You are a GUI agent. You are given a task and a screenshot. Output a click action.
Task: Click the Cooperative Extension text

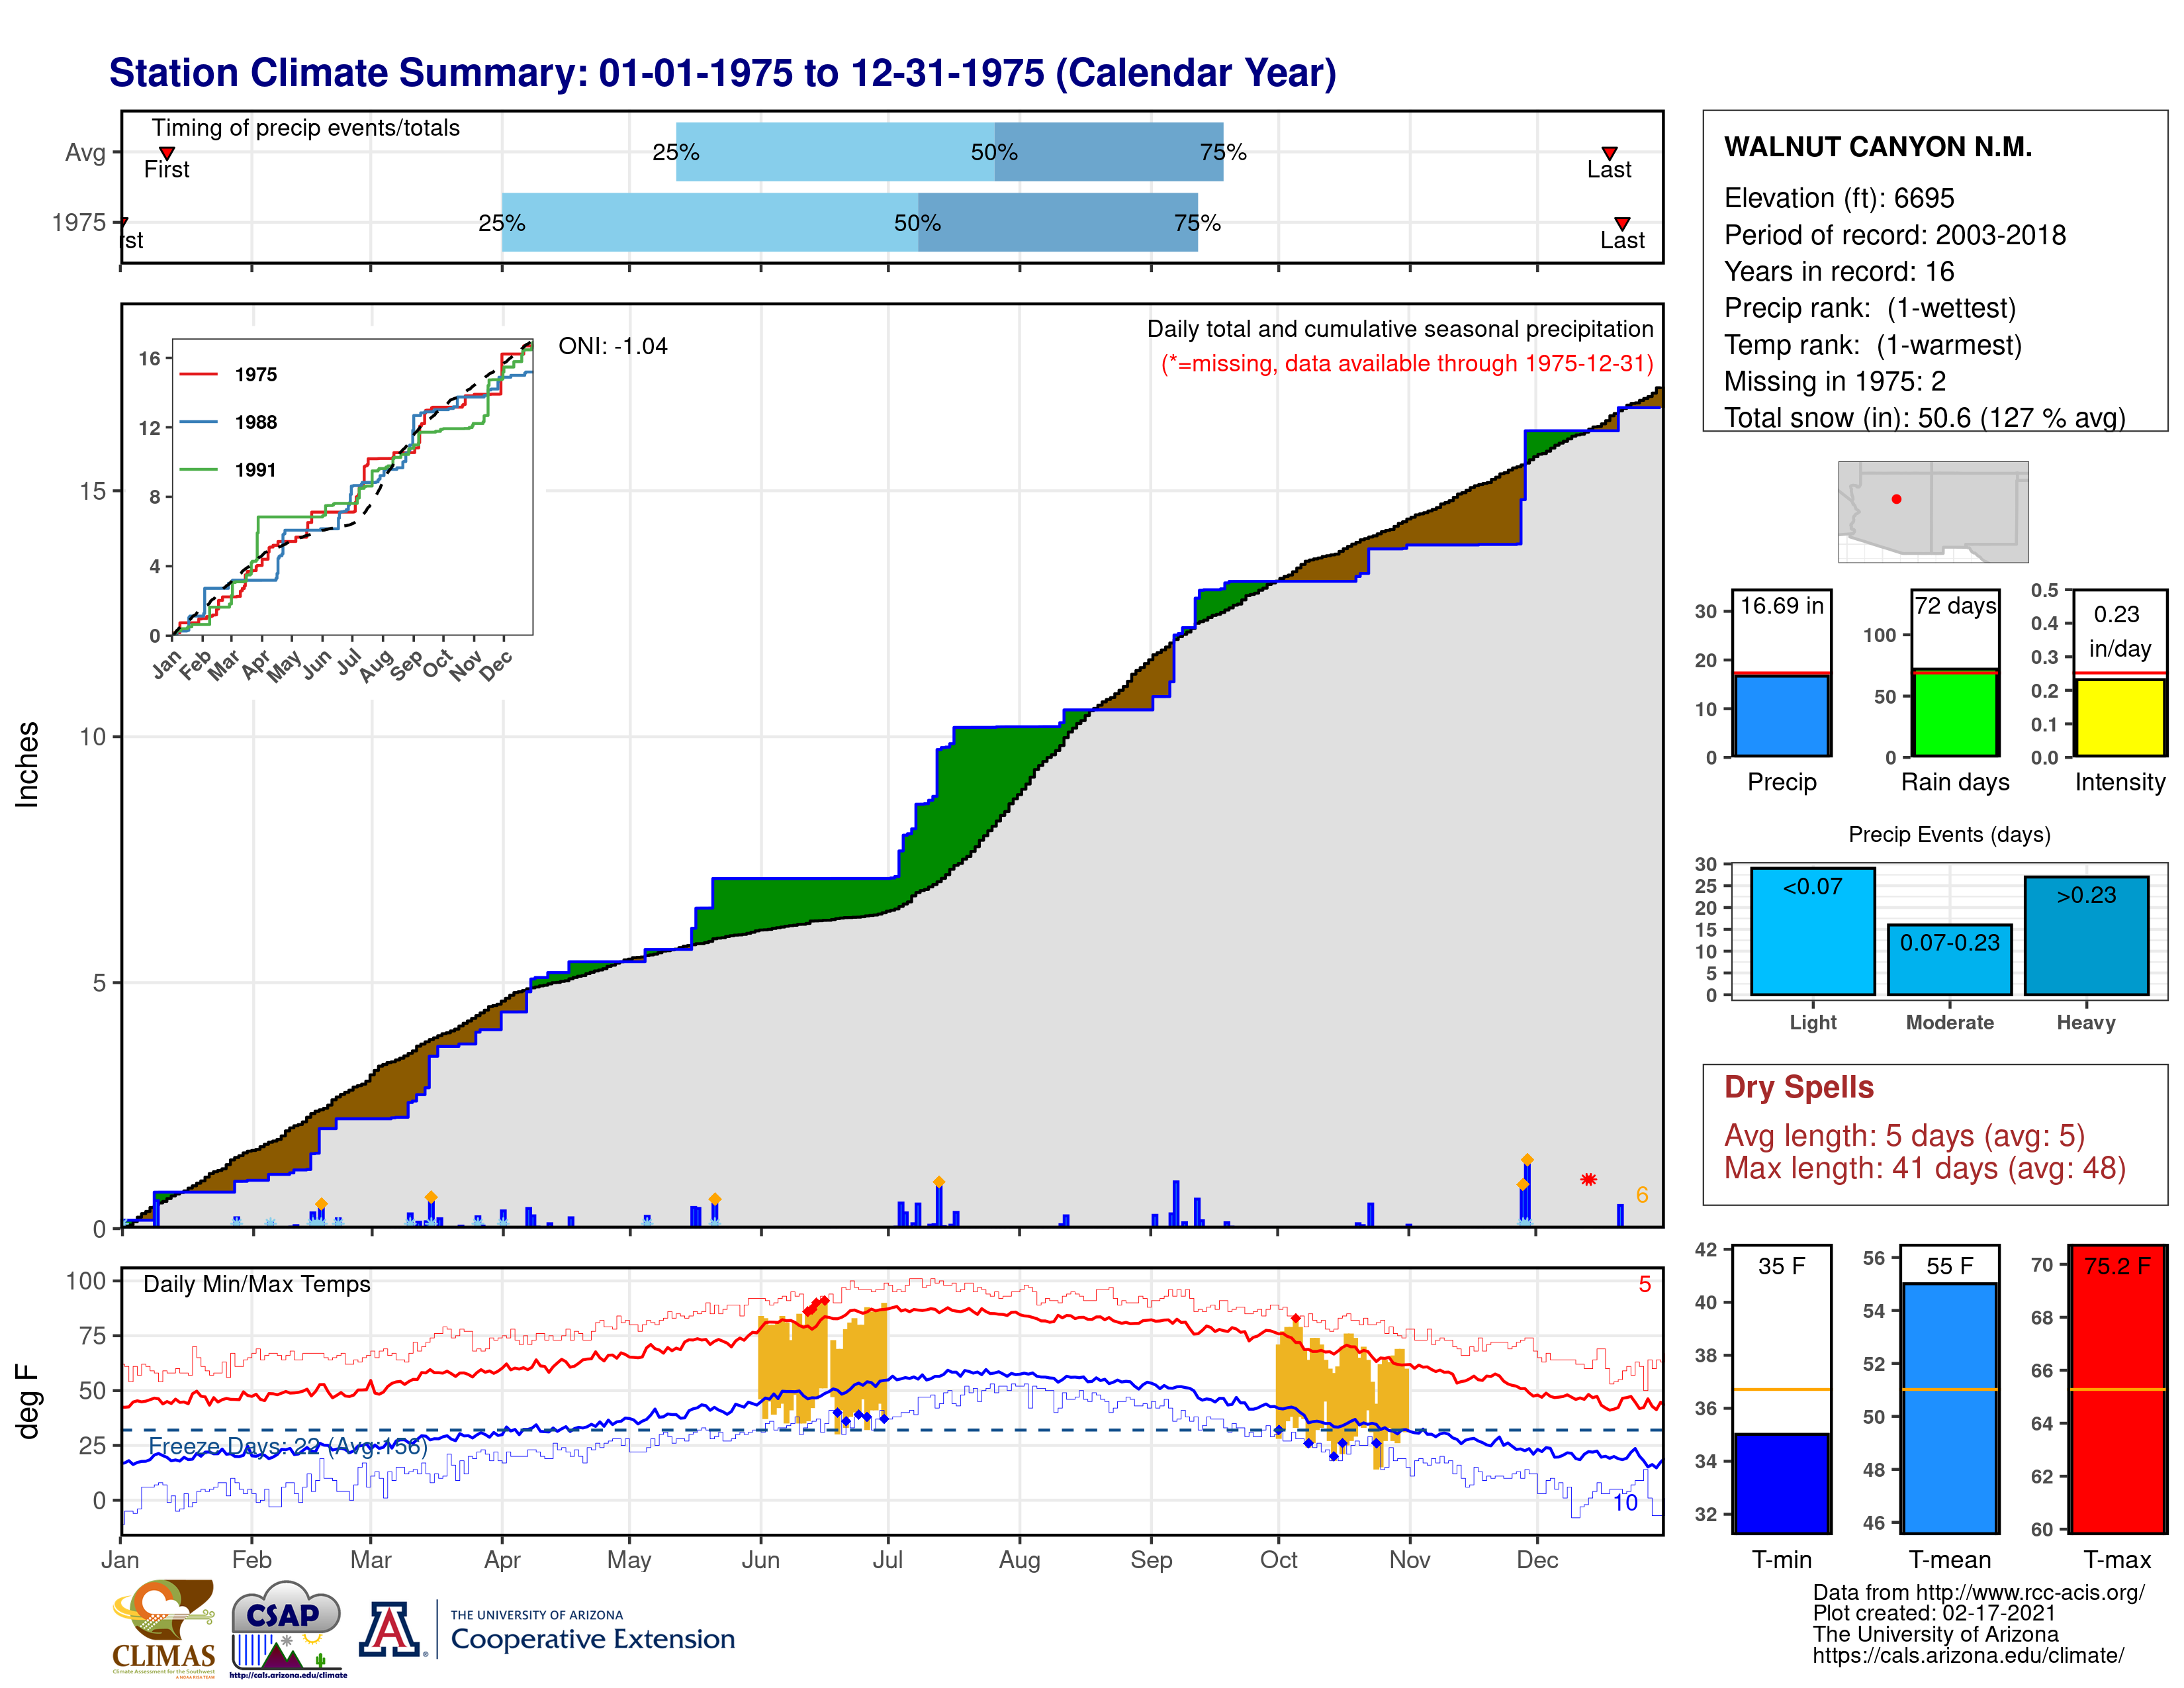[x=592, y=1639]
